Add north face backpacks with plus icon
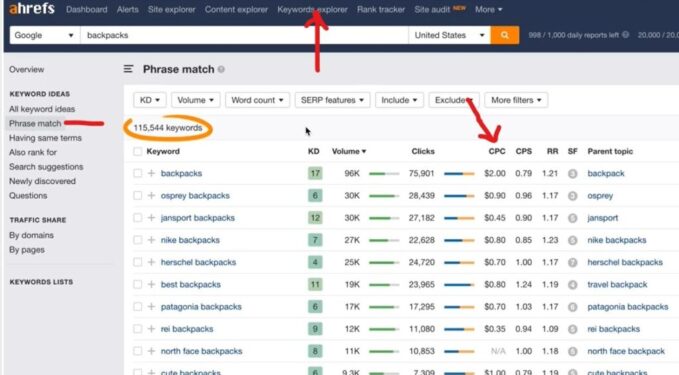Image resolution: width=679 pixels, height=375 pixels. coord(151,351)
